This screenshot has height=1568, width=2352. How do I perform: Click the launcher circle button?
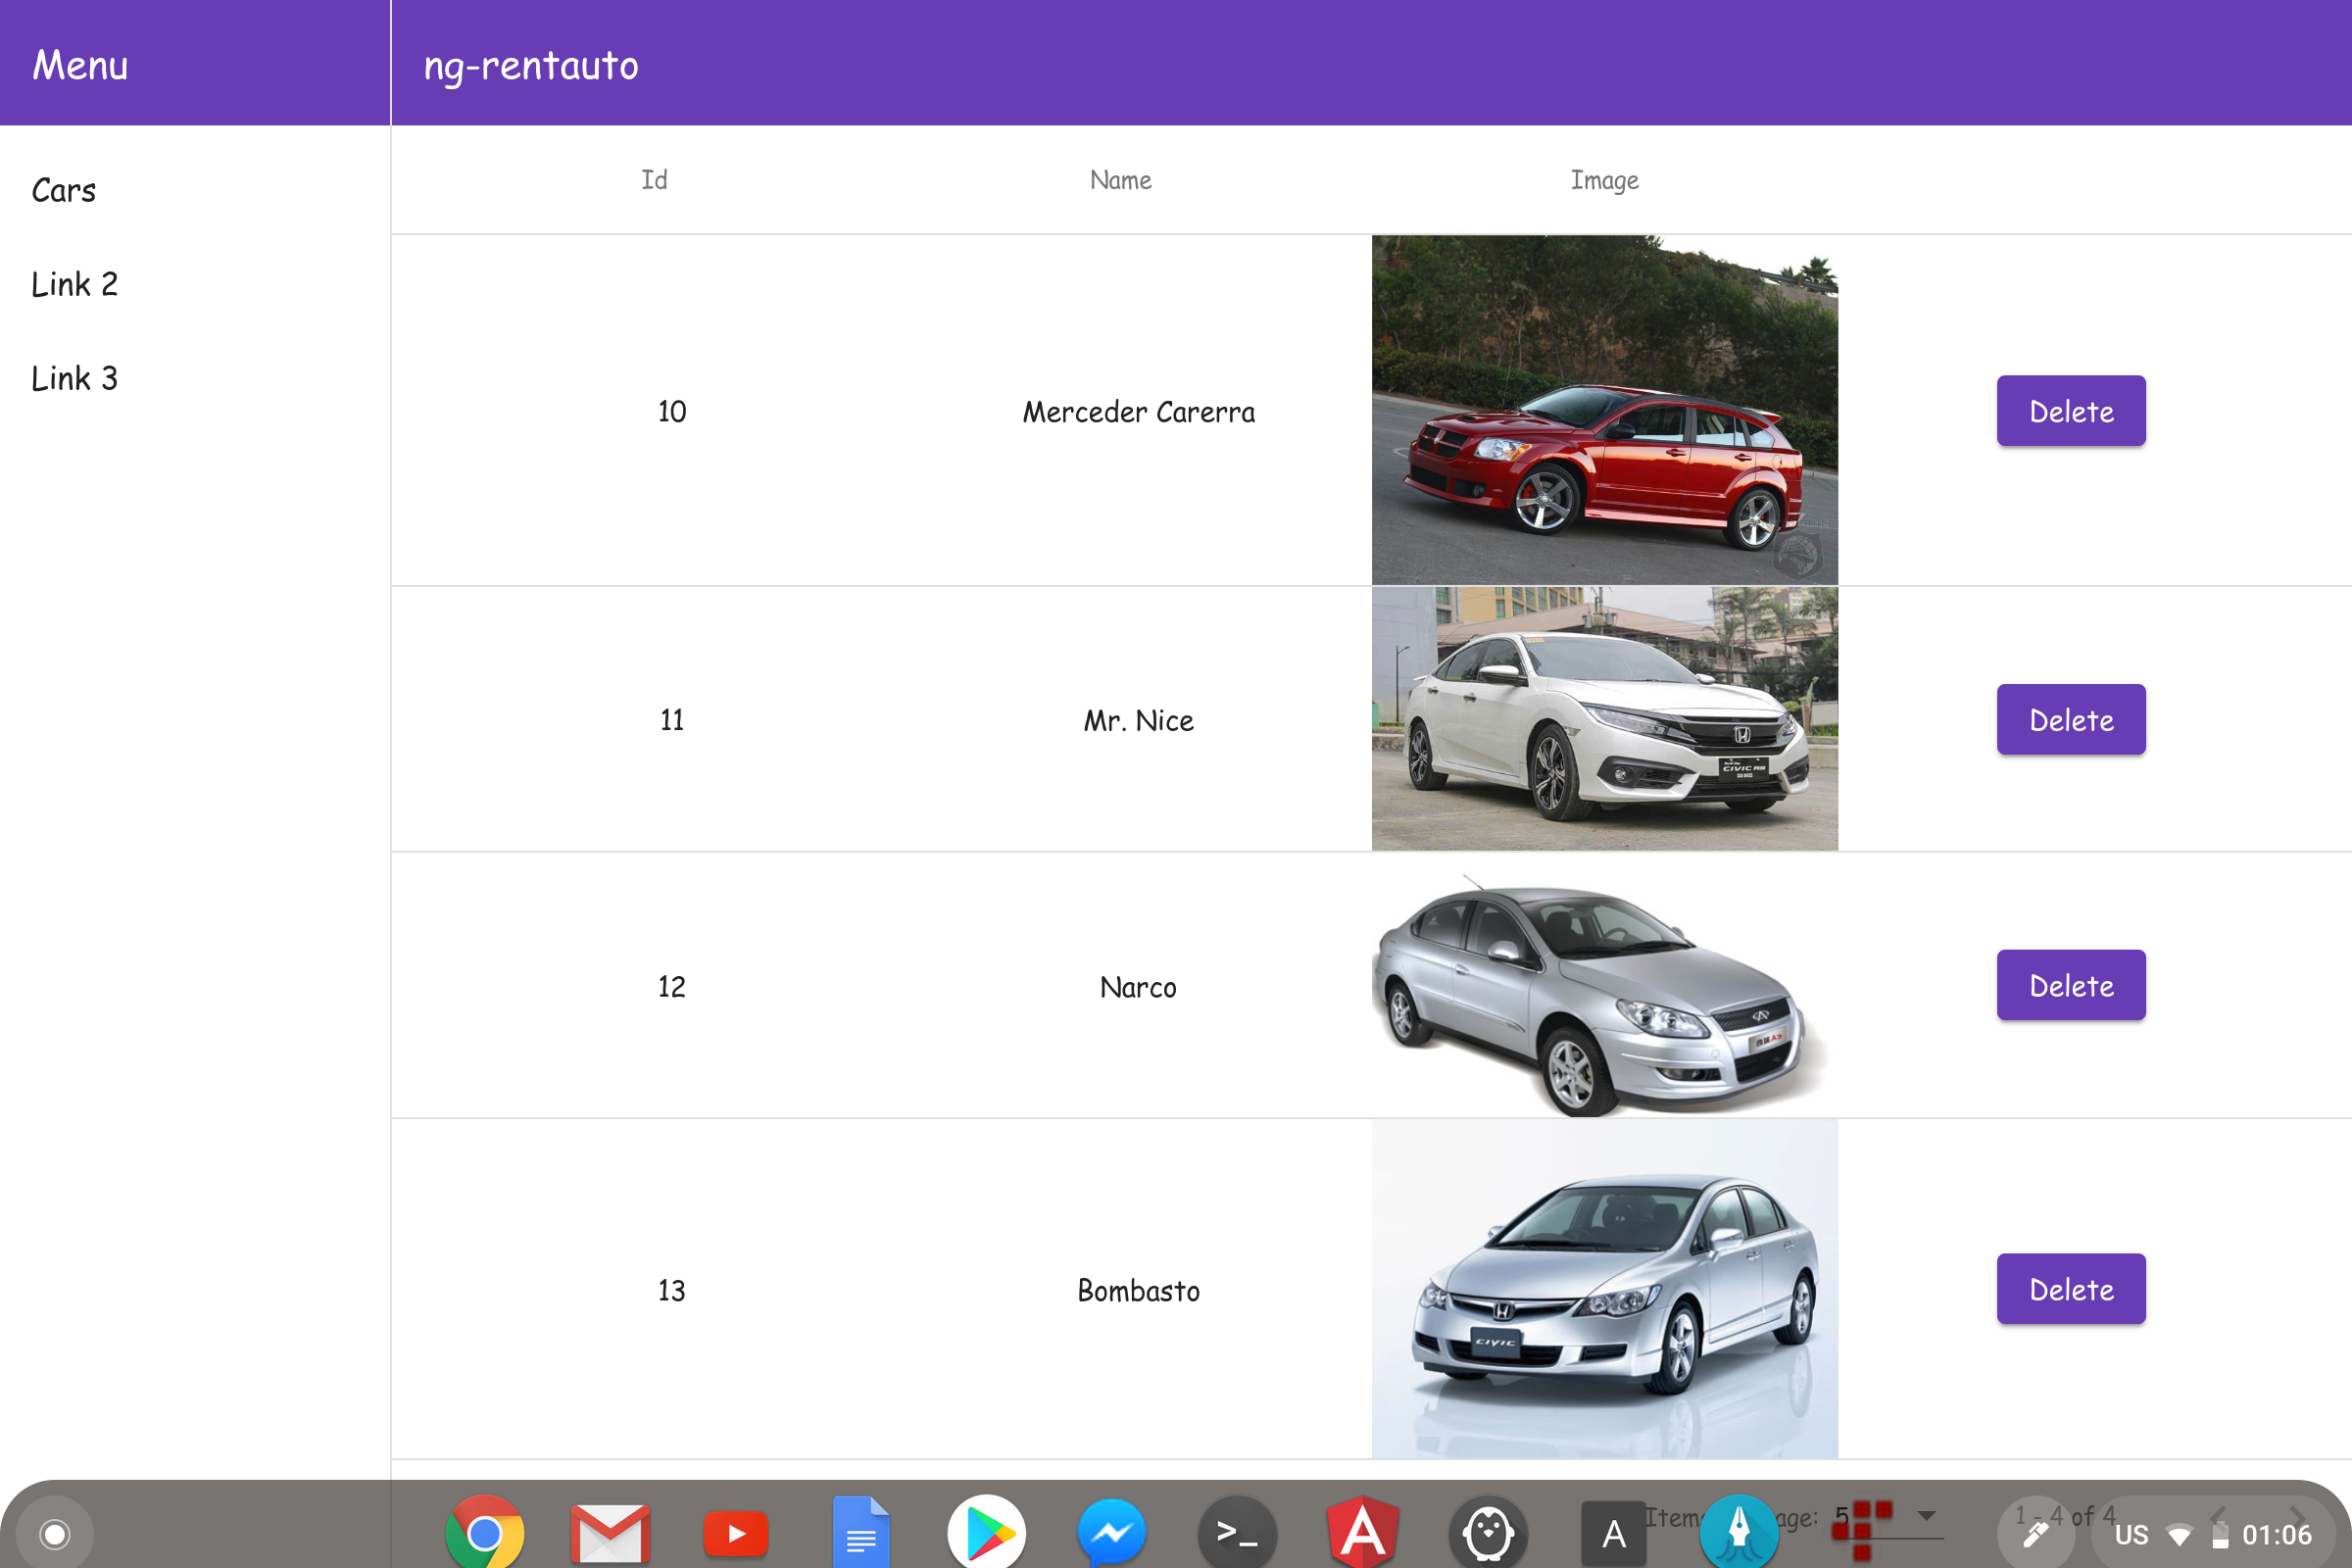(x=55, y=1532)
